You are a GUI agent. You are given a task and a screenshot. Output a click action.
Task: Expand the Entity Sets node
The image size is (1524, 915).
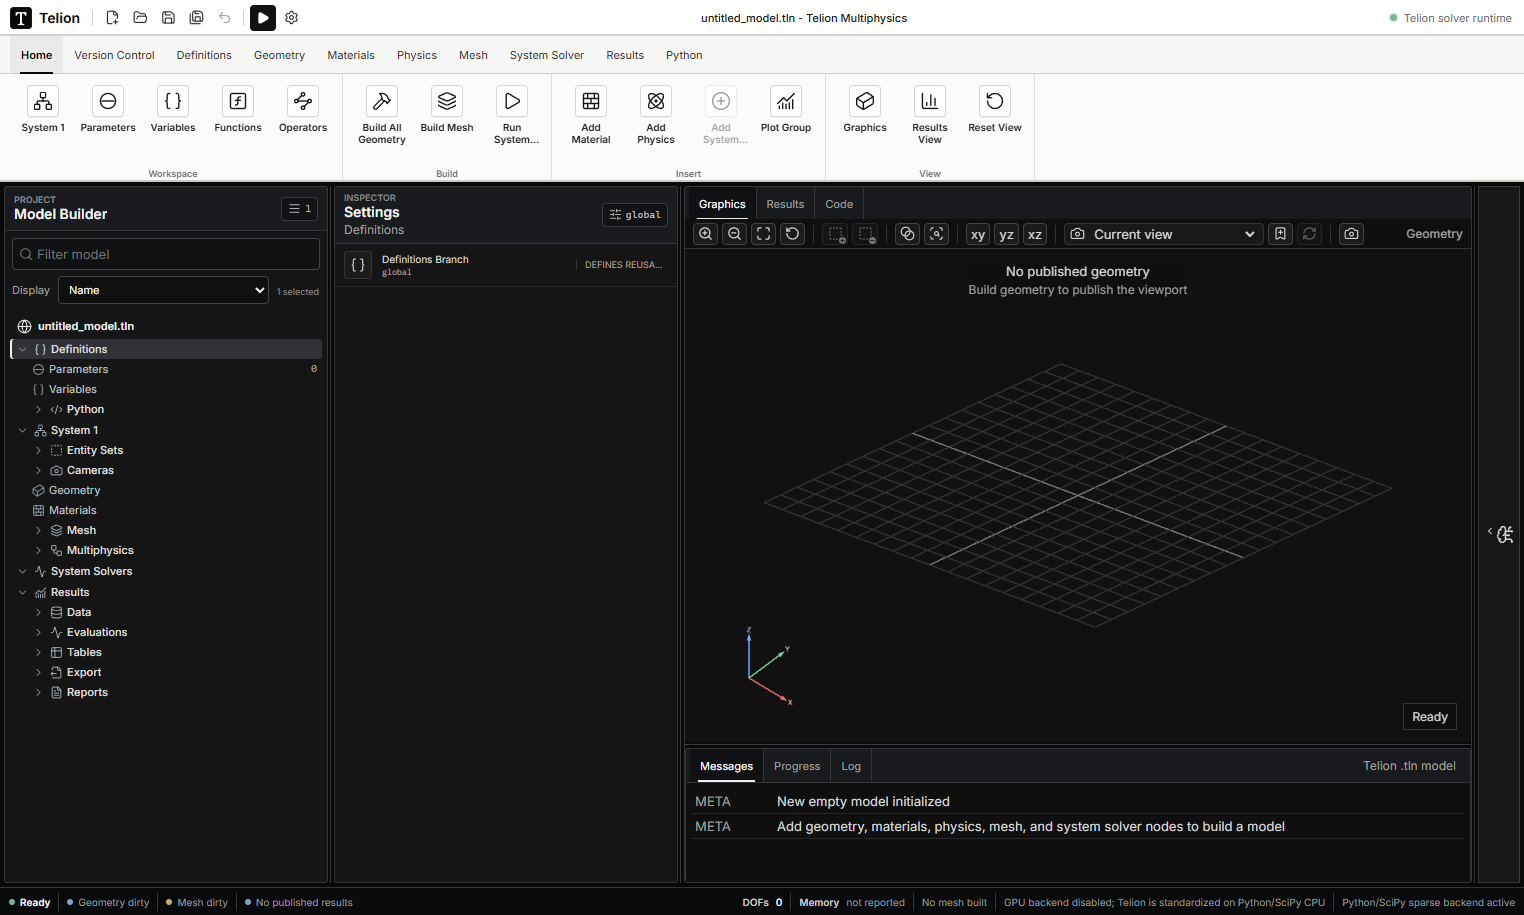click(38, 451)
